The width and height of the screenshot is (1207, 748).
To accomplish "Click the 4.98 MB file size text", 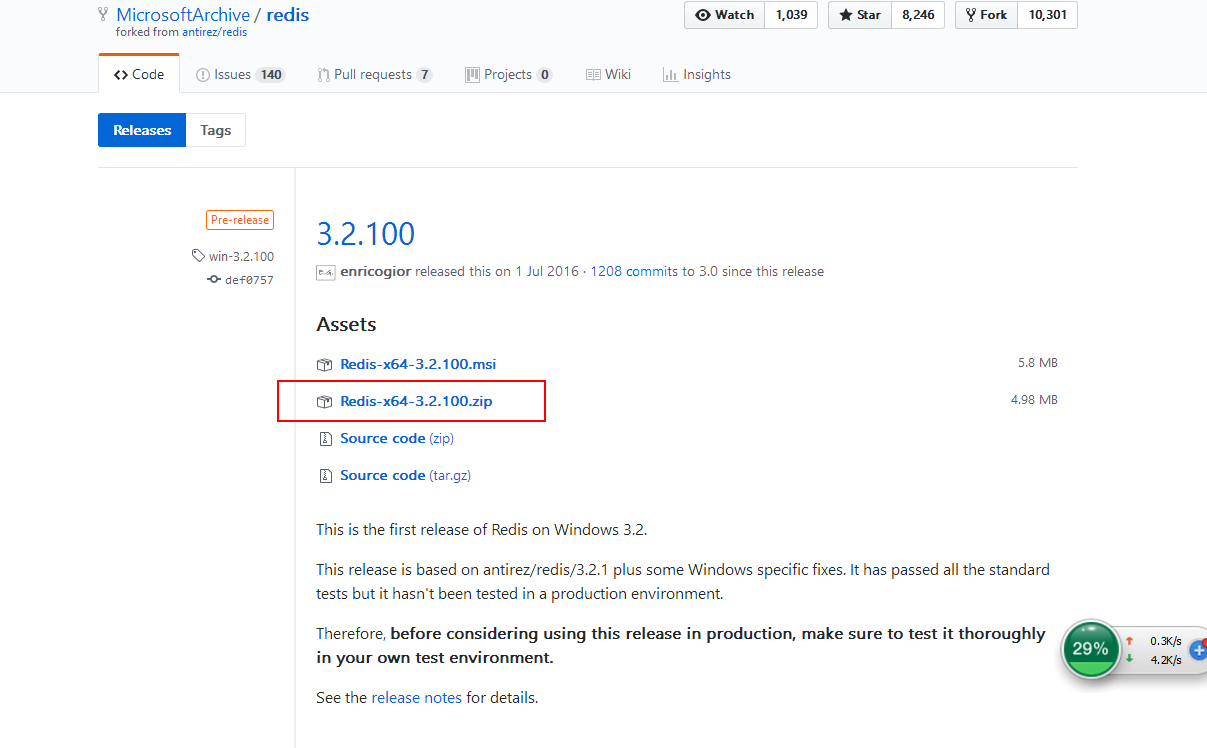I will point(1034,400).
